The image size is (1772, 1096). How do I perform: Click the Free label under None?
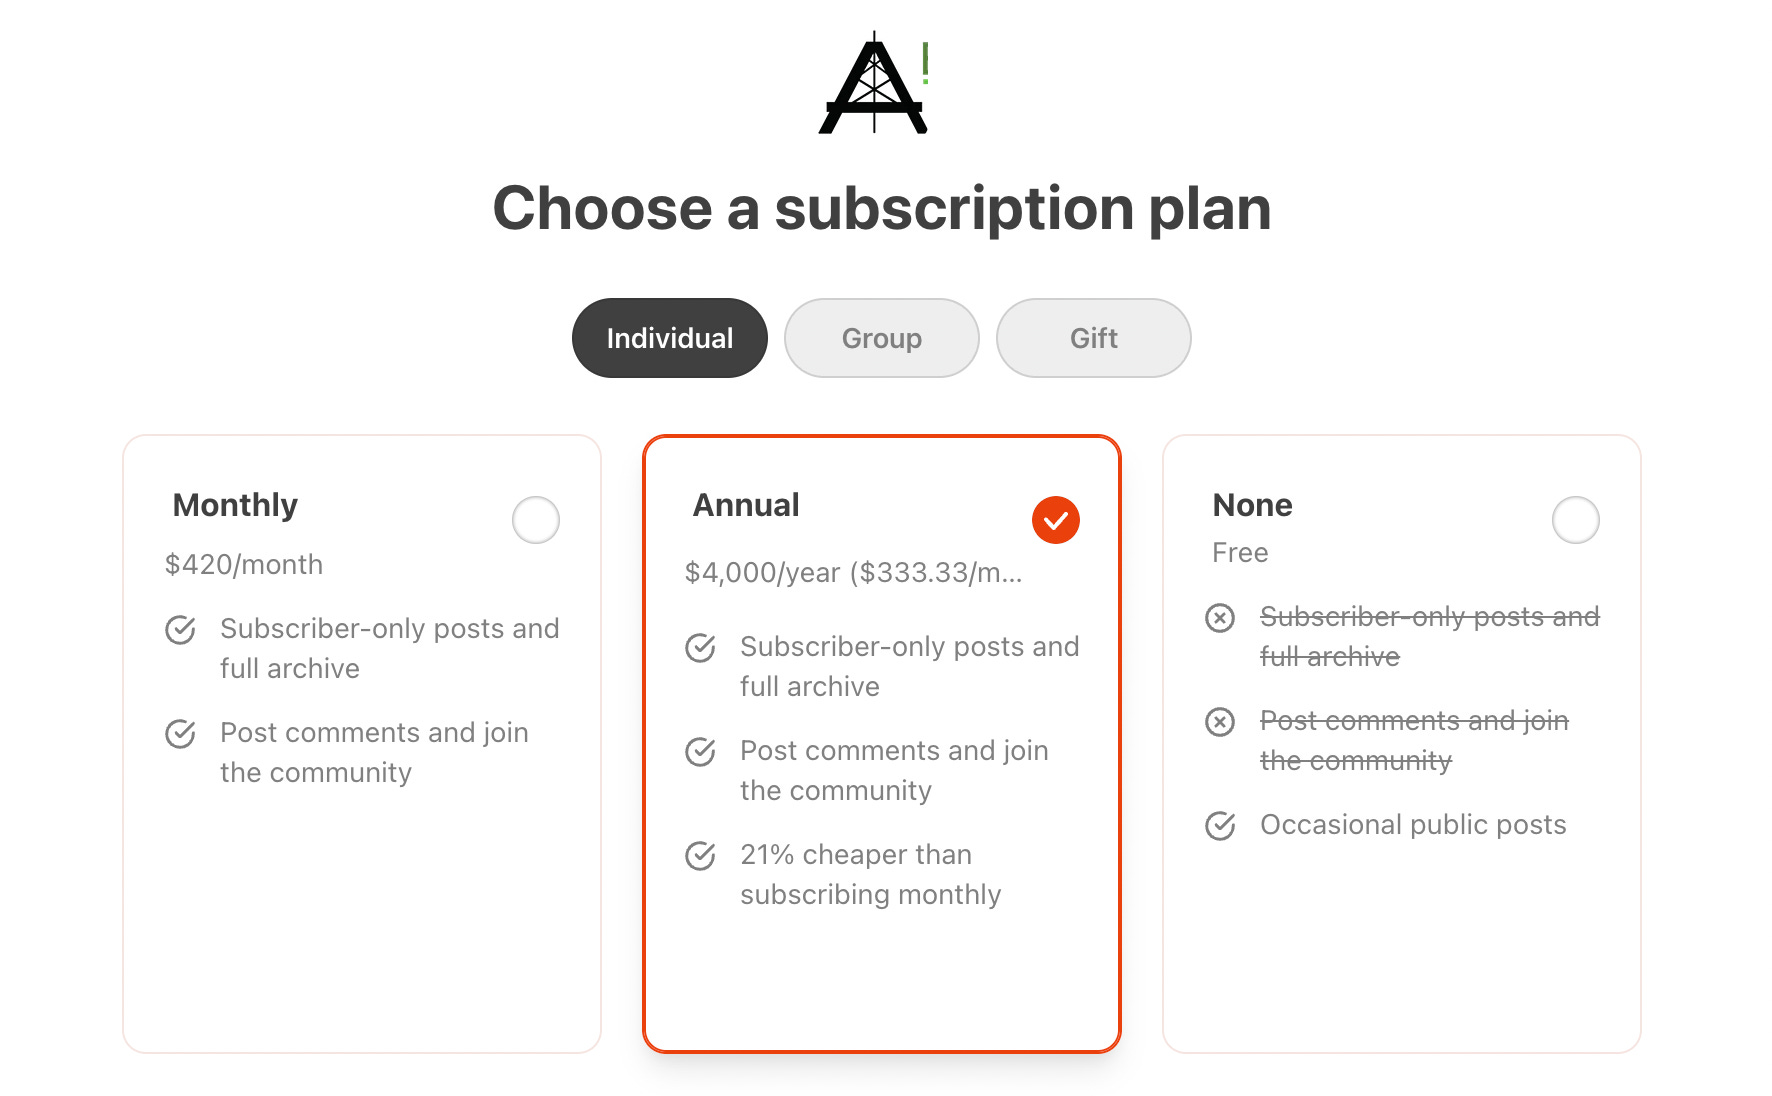(x=1240, y=552)
